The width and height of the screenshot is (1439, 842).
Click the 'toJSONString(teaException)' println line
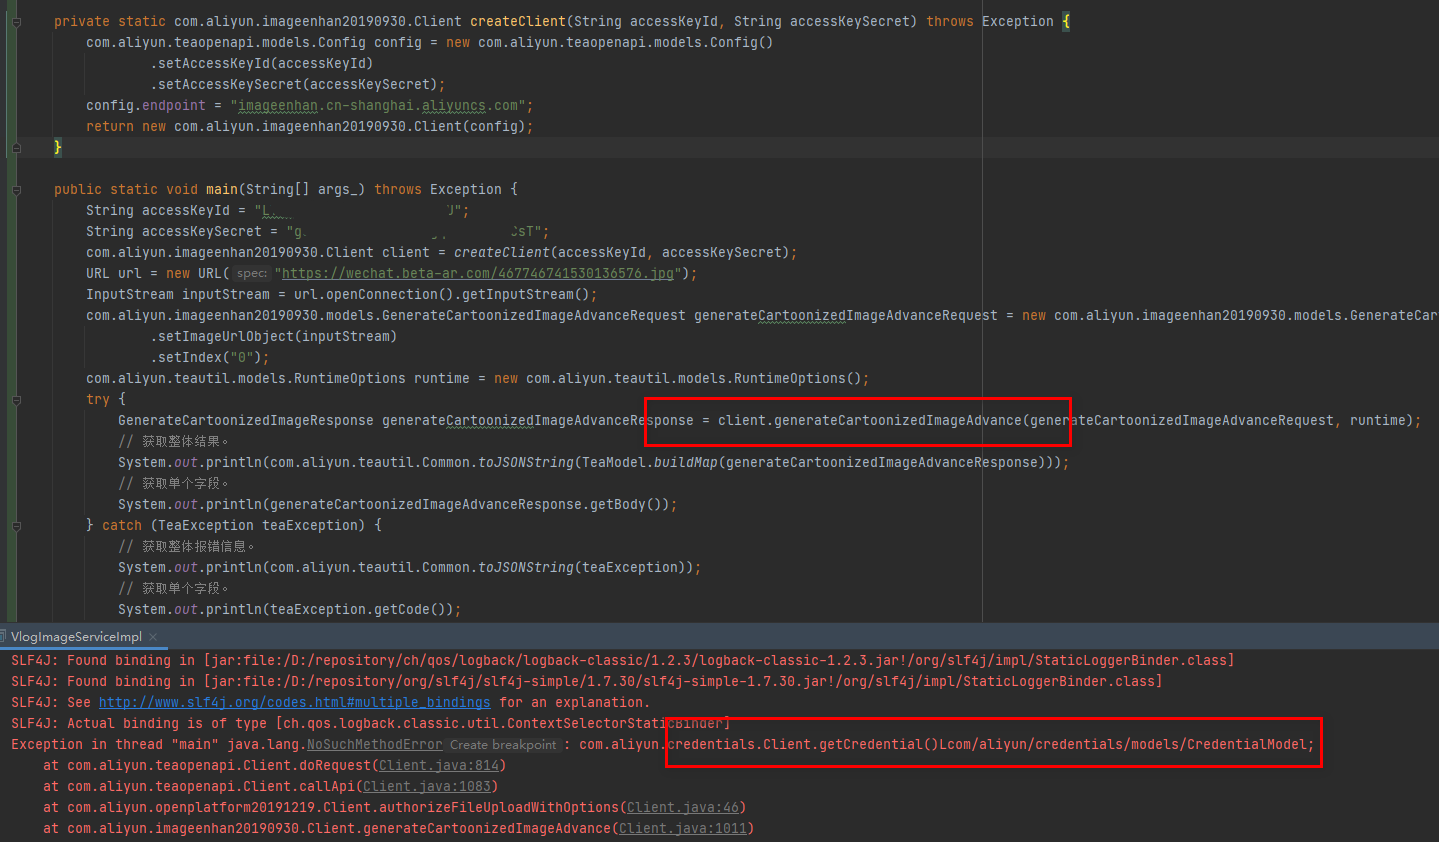(410, 567)
